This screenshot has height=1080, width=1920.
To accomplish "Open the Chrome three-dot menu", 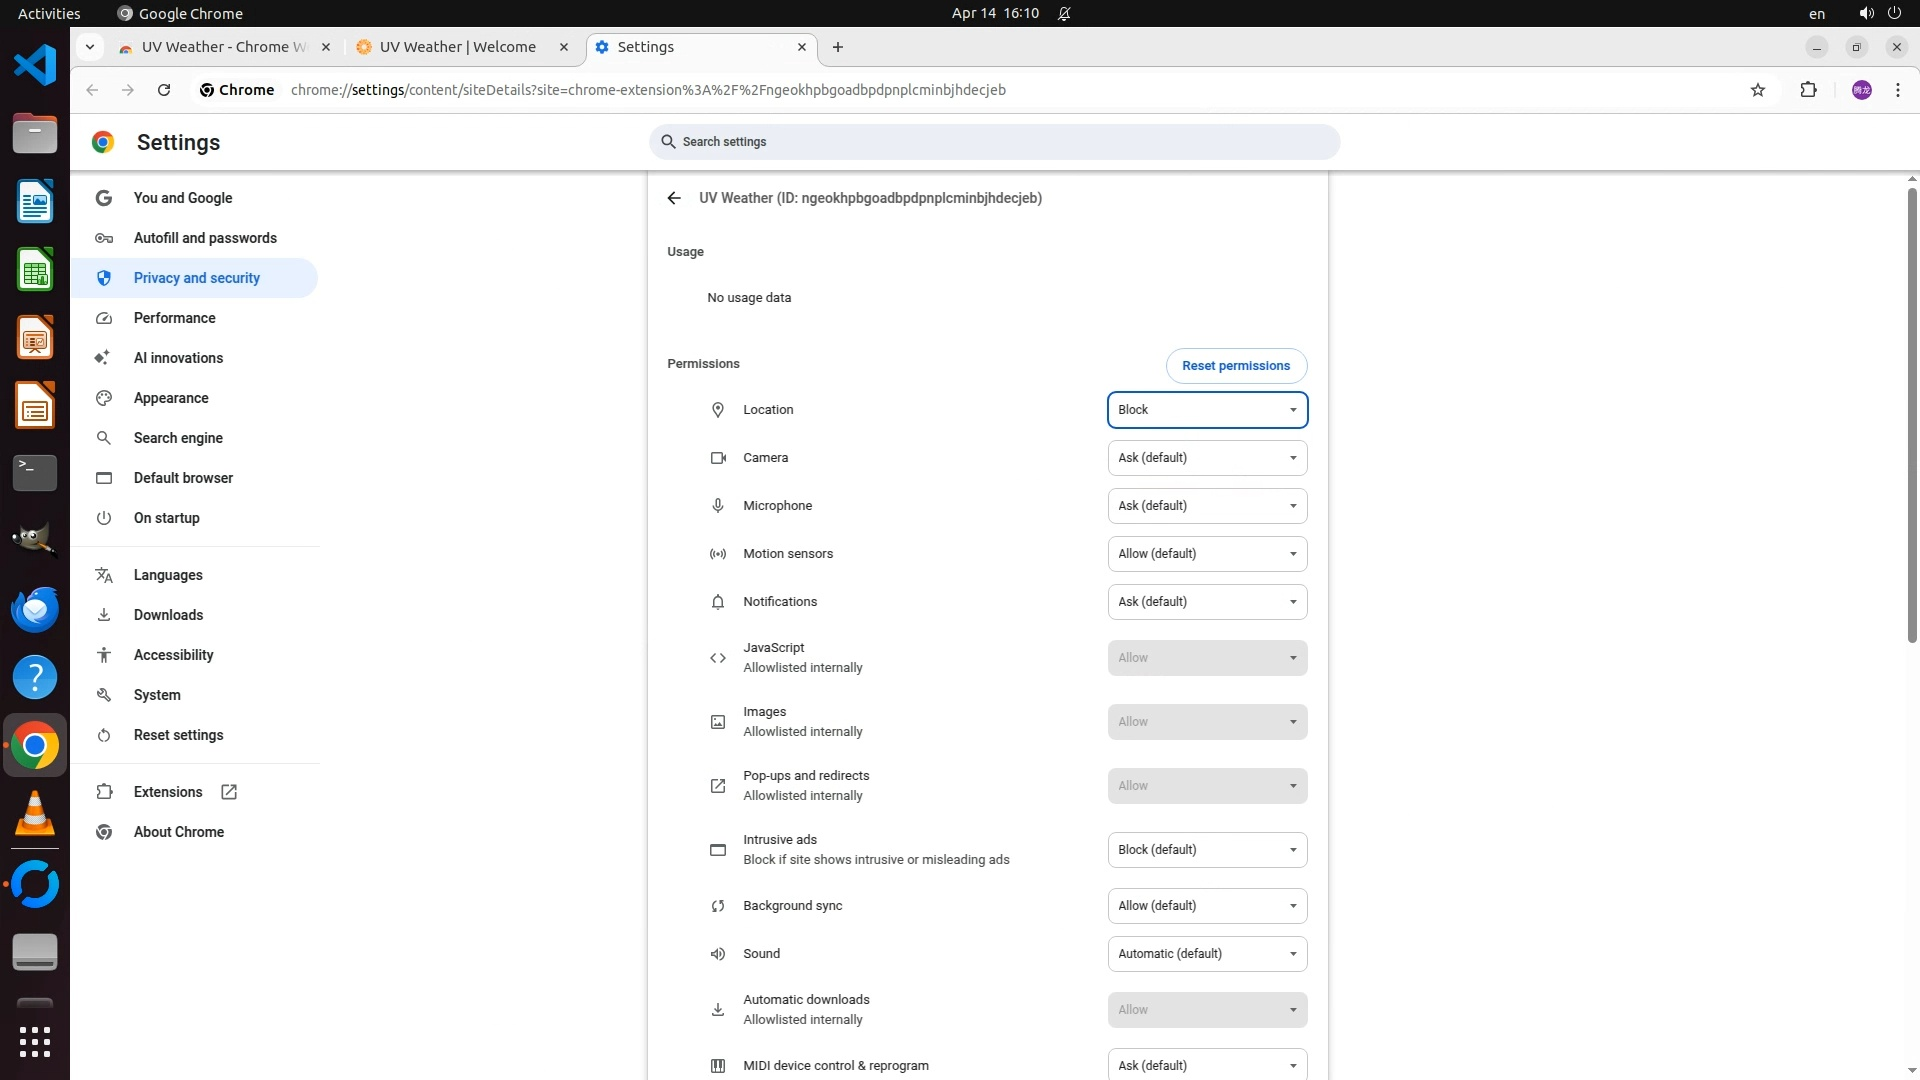I will coord(1898,90).
